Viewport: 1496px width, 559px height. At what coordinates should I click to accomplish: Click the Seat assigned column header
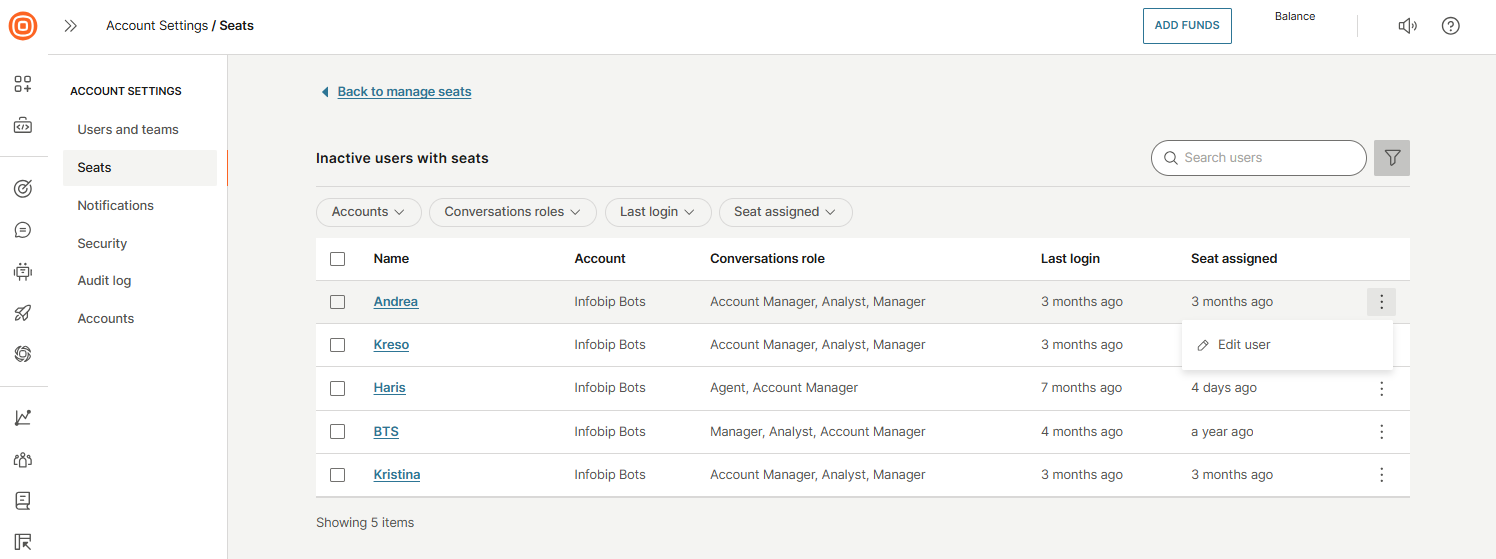click(x=1234, y=259)
